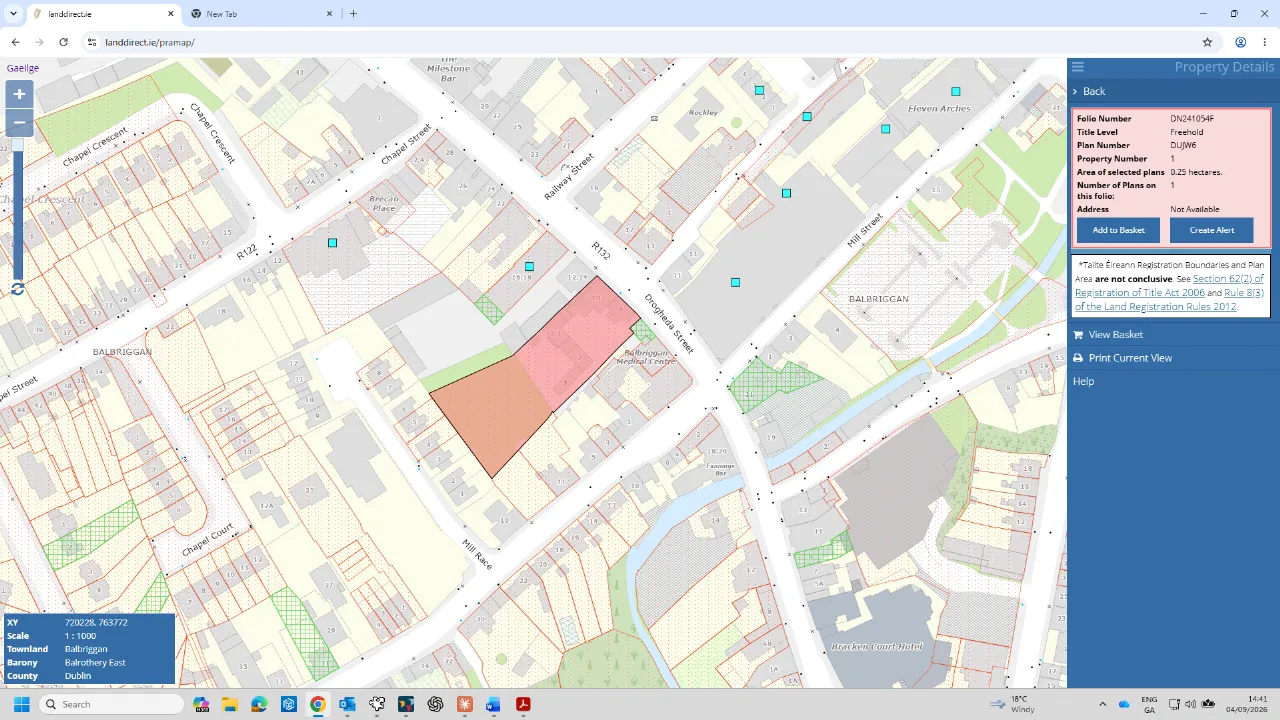Screen dimensions: 1280x720
Task: Go back to the previous browser page
Action: point(15,42)
